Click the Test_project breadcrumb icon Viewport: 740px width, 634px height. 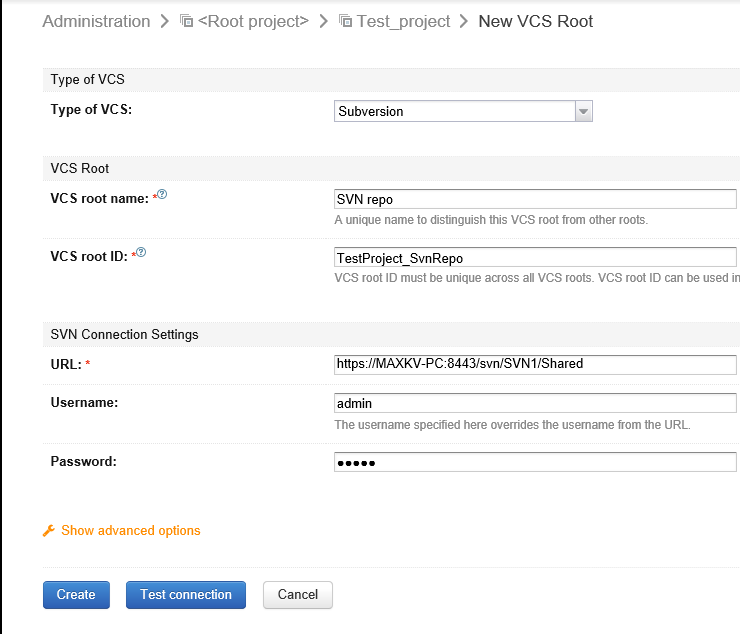coord(345,21)
